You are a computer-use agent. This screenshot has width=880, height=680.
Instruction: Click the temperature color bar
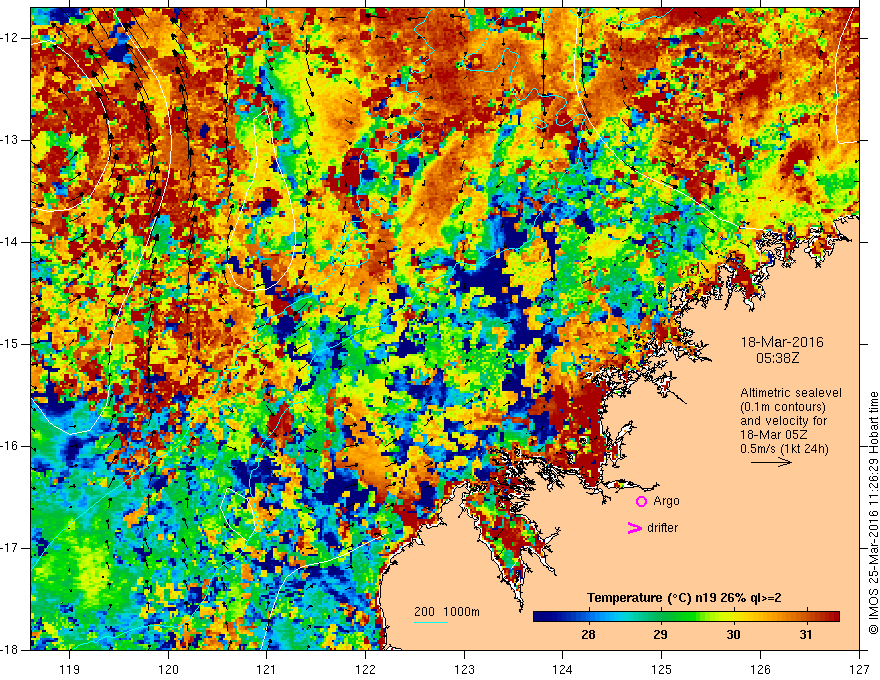pyautogui.click(x=686, y=617)
